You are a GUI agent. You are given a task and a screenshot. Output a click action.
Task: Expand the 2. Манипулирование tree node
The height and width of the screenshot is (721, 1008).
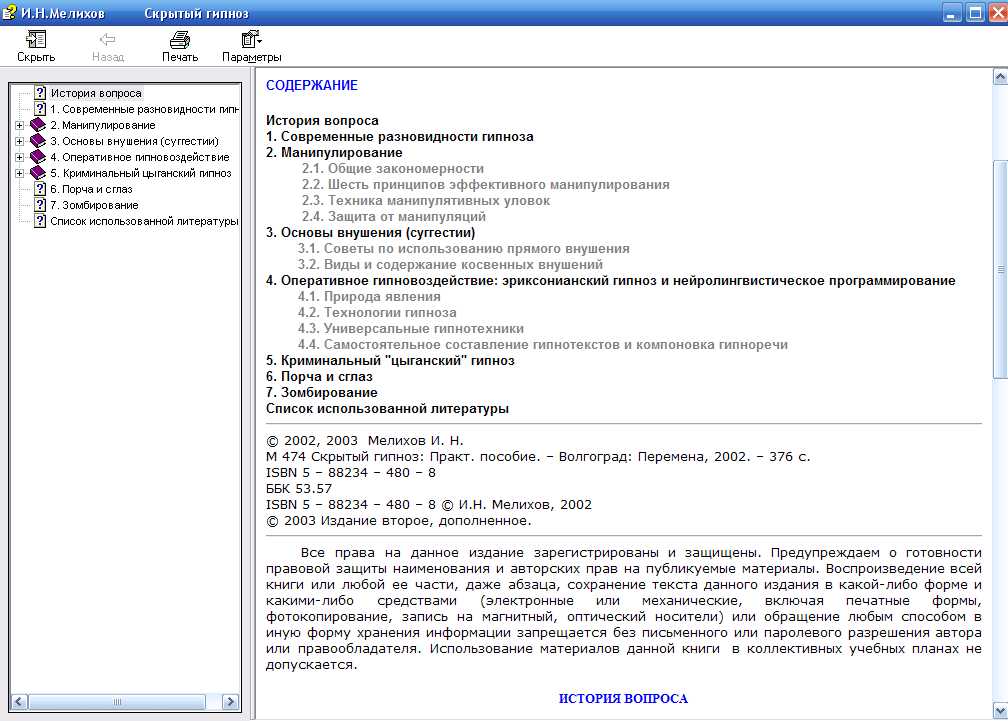tap(20, 125)
